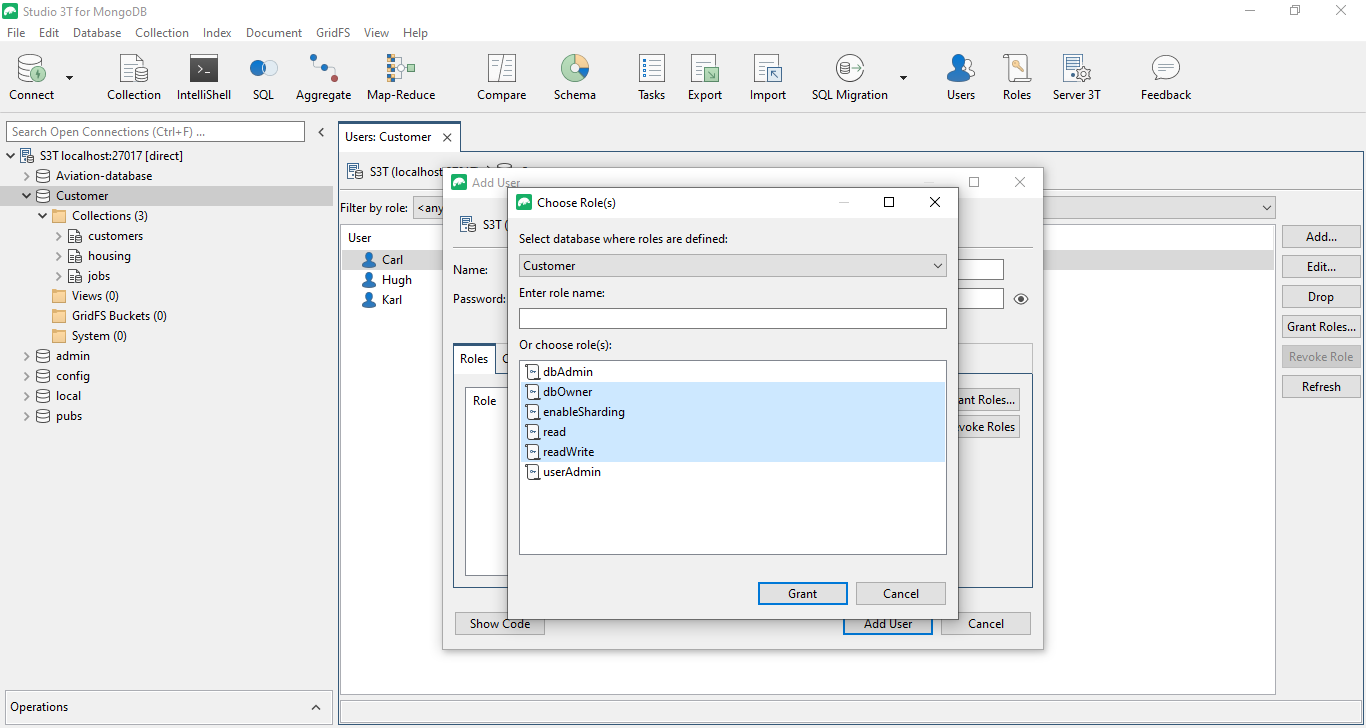Select the Roles tab in Add User

point(474,359)
